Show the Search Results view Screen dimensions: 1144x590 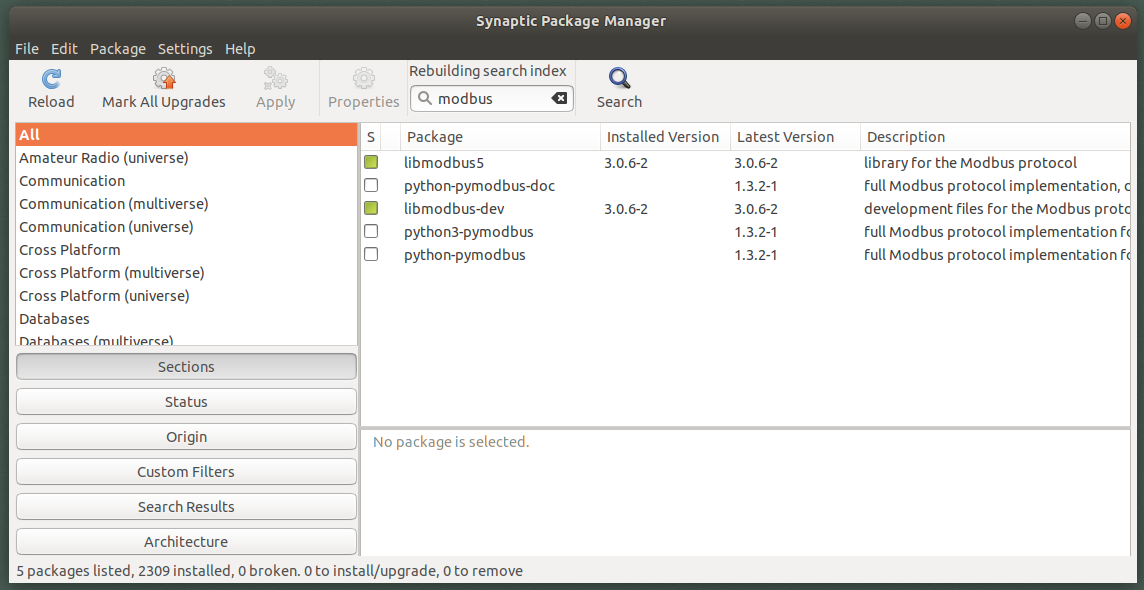[x=186, y=507]
